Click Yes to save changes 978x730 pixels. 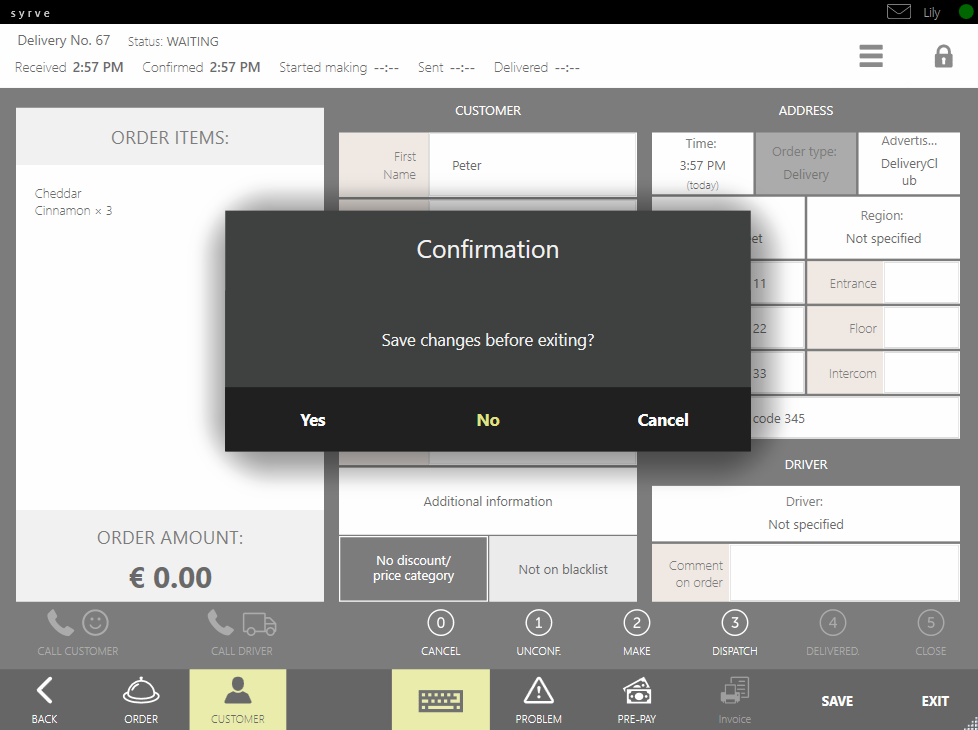point(313,420)
